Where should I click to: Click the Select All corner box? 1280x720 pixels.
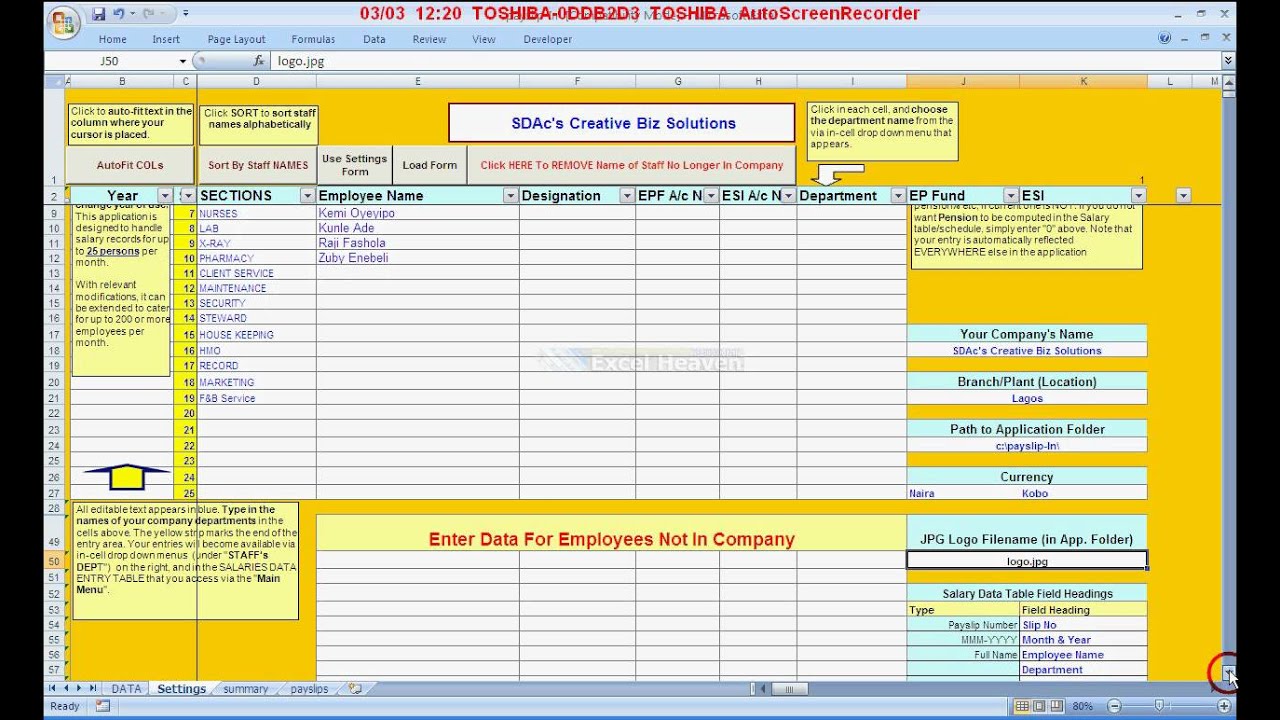54,81
